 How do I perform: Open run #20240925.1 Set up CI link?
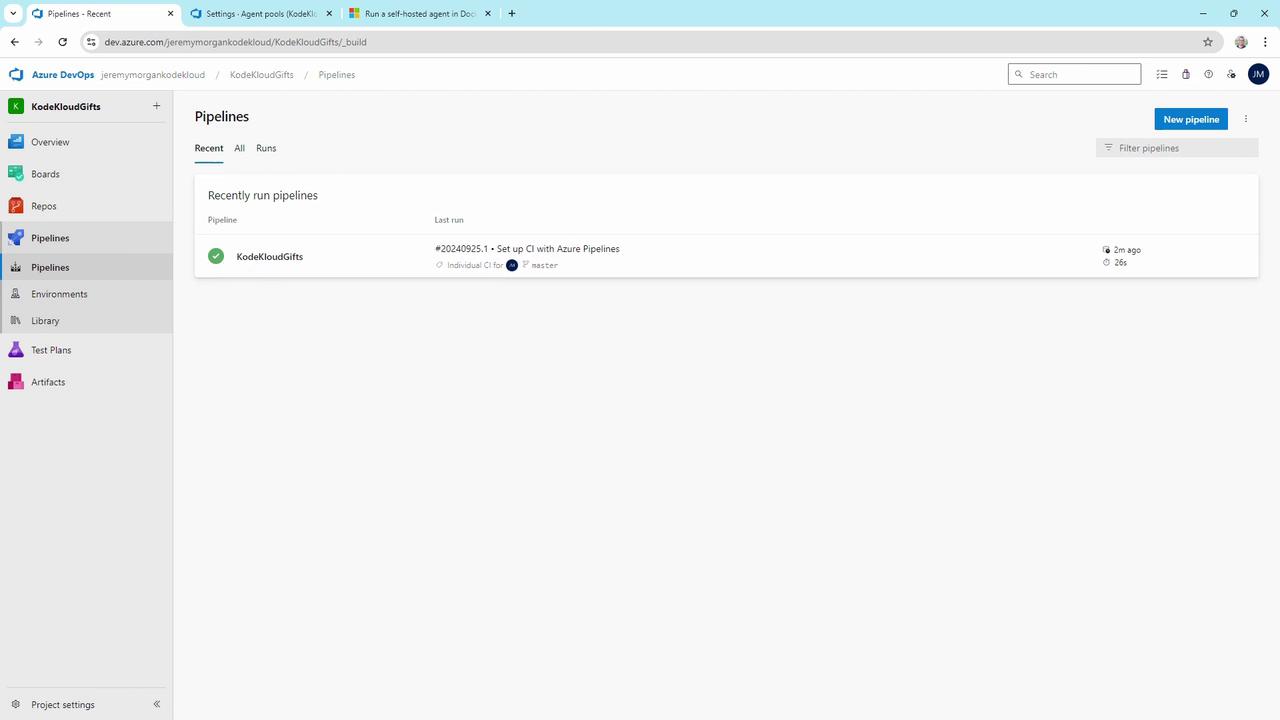[x=527, y=249]
